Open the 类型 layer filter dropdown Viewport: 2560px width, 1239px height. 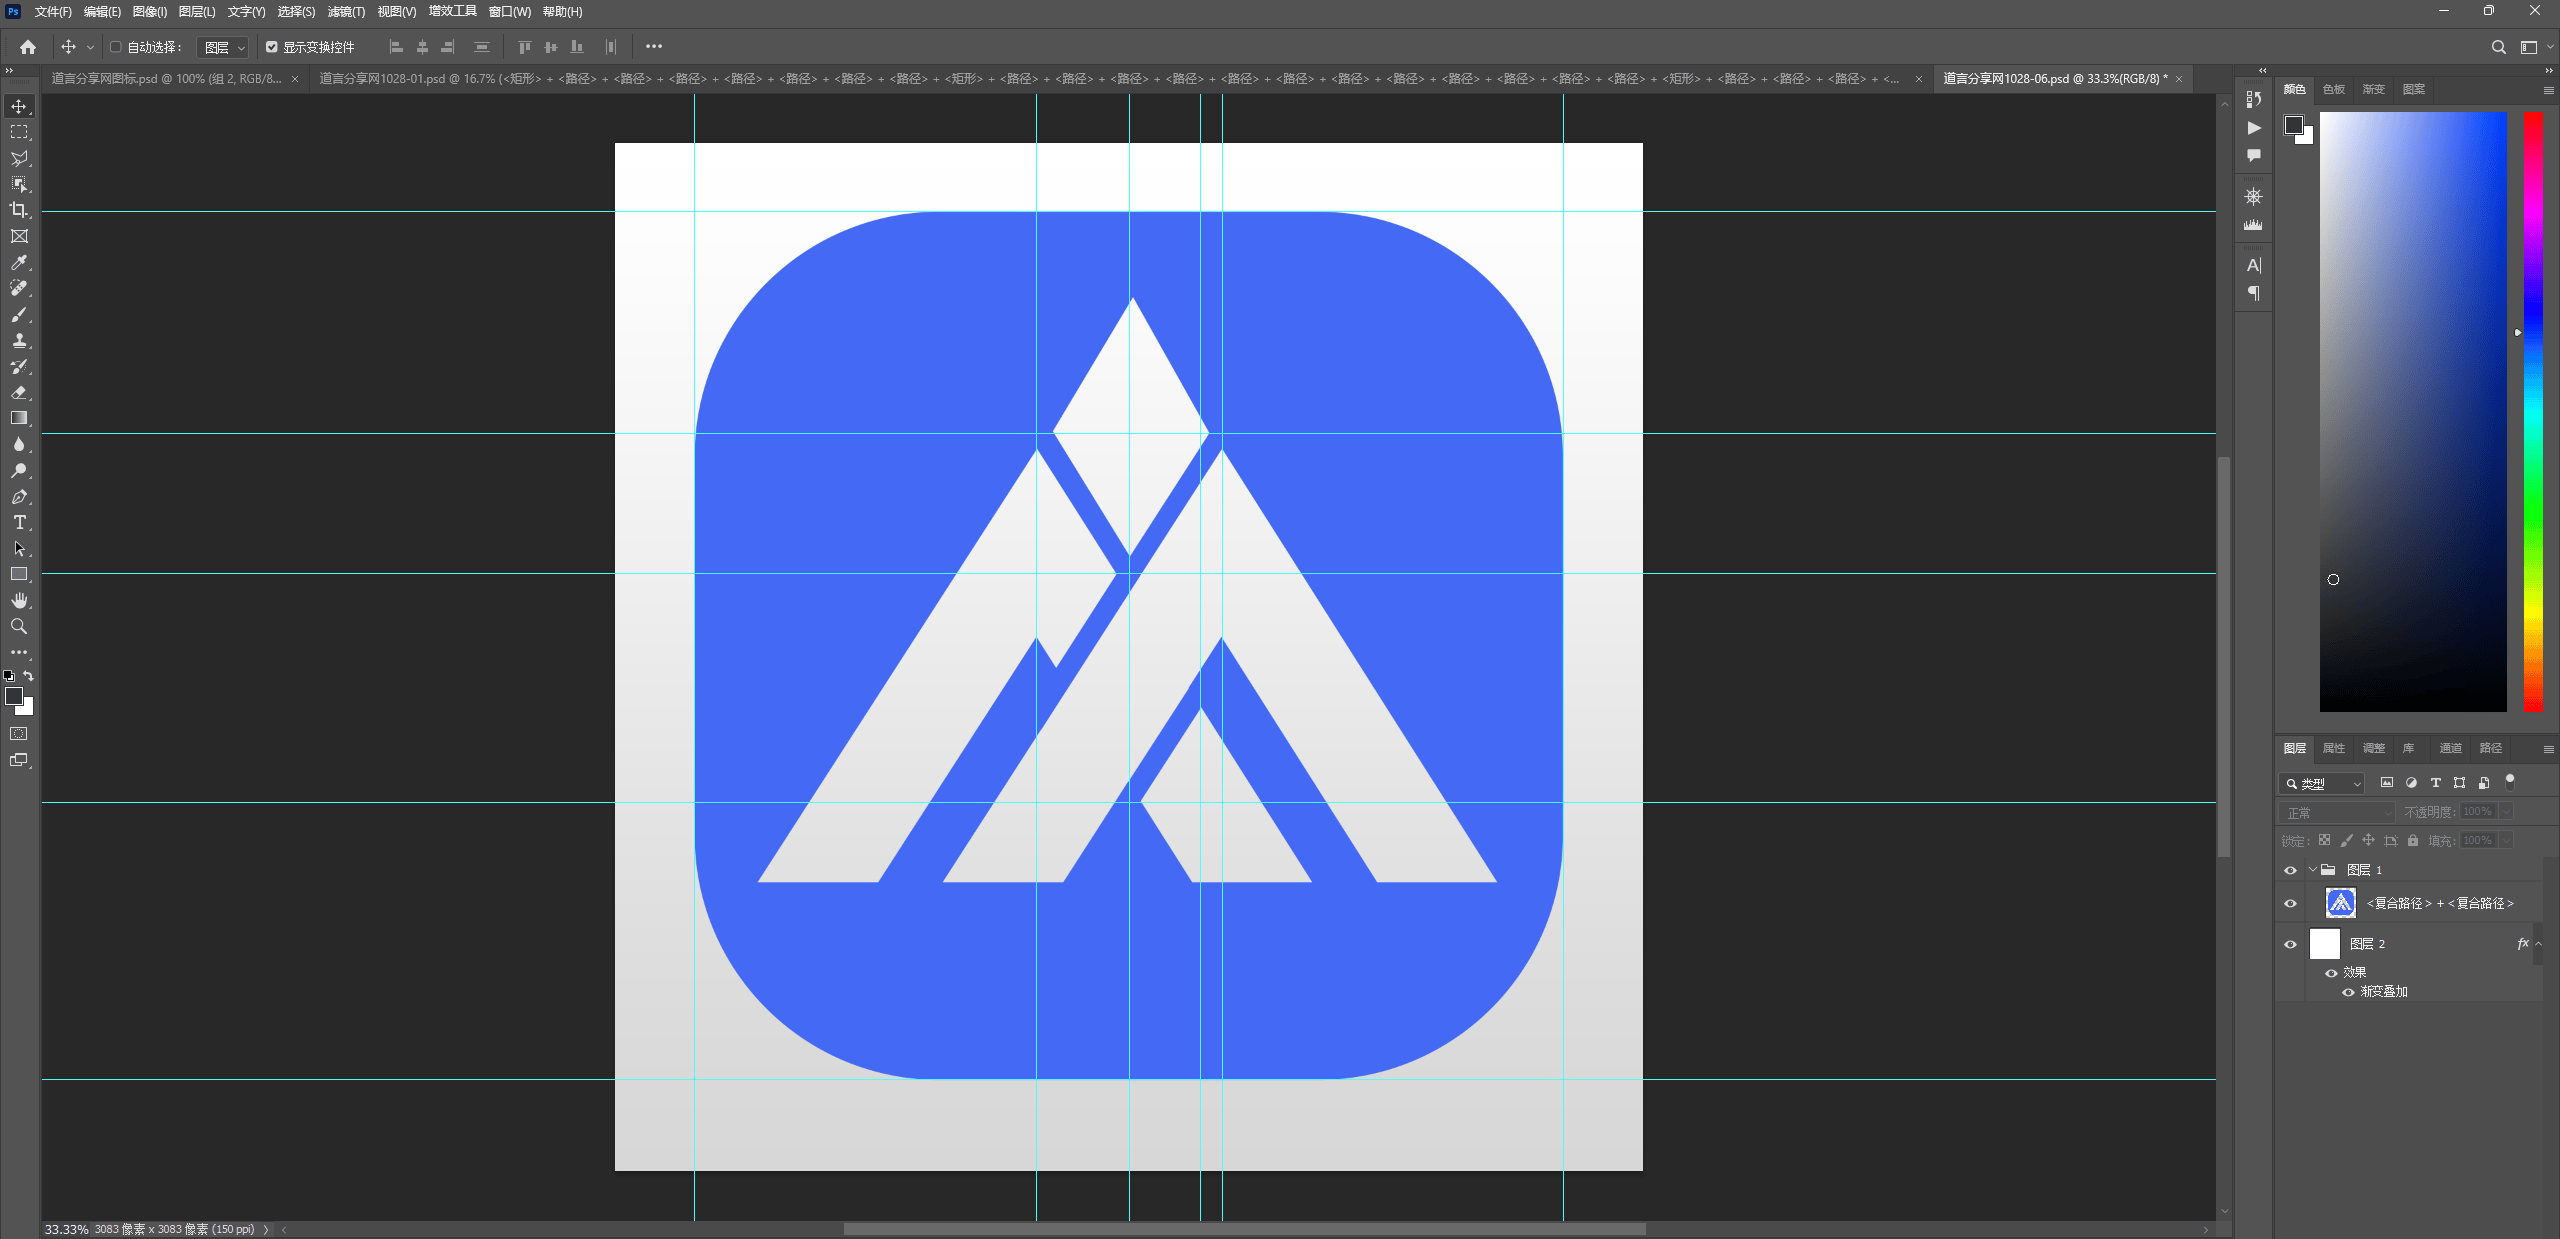[2322, 784]
